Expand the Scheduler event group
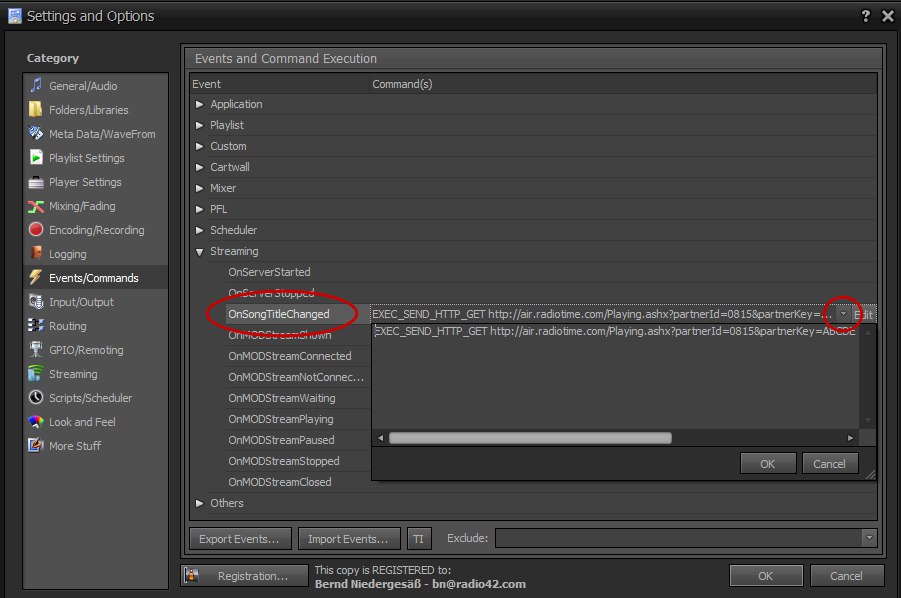Image resolution: width=901 pixels, height=598 pixels. (x=200, y=230)
